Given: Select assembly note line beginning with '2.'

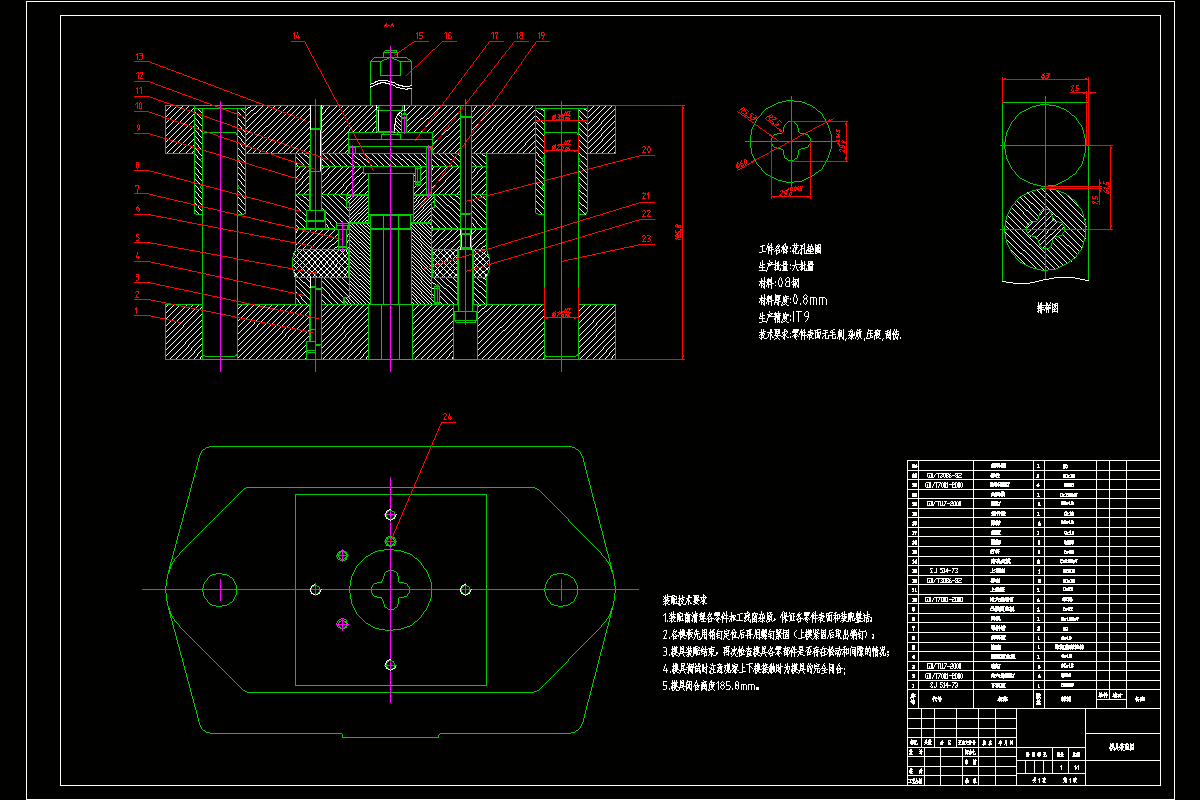Looking at the screenshot, I should (769, 635).
